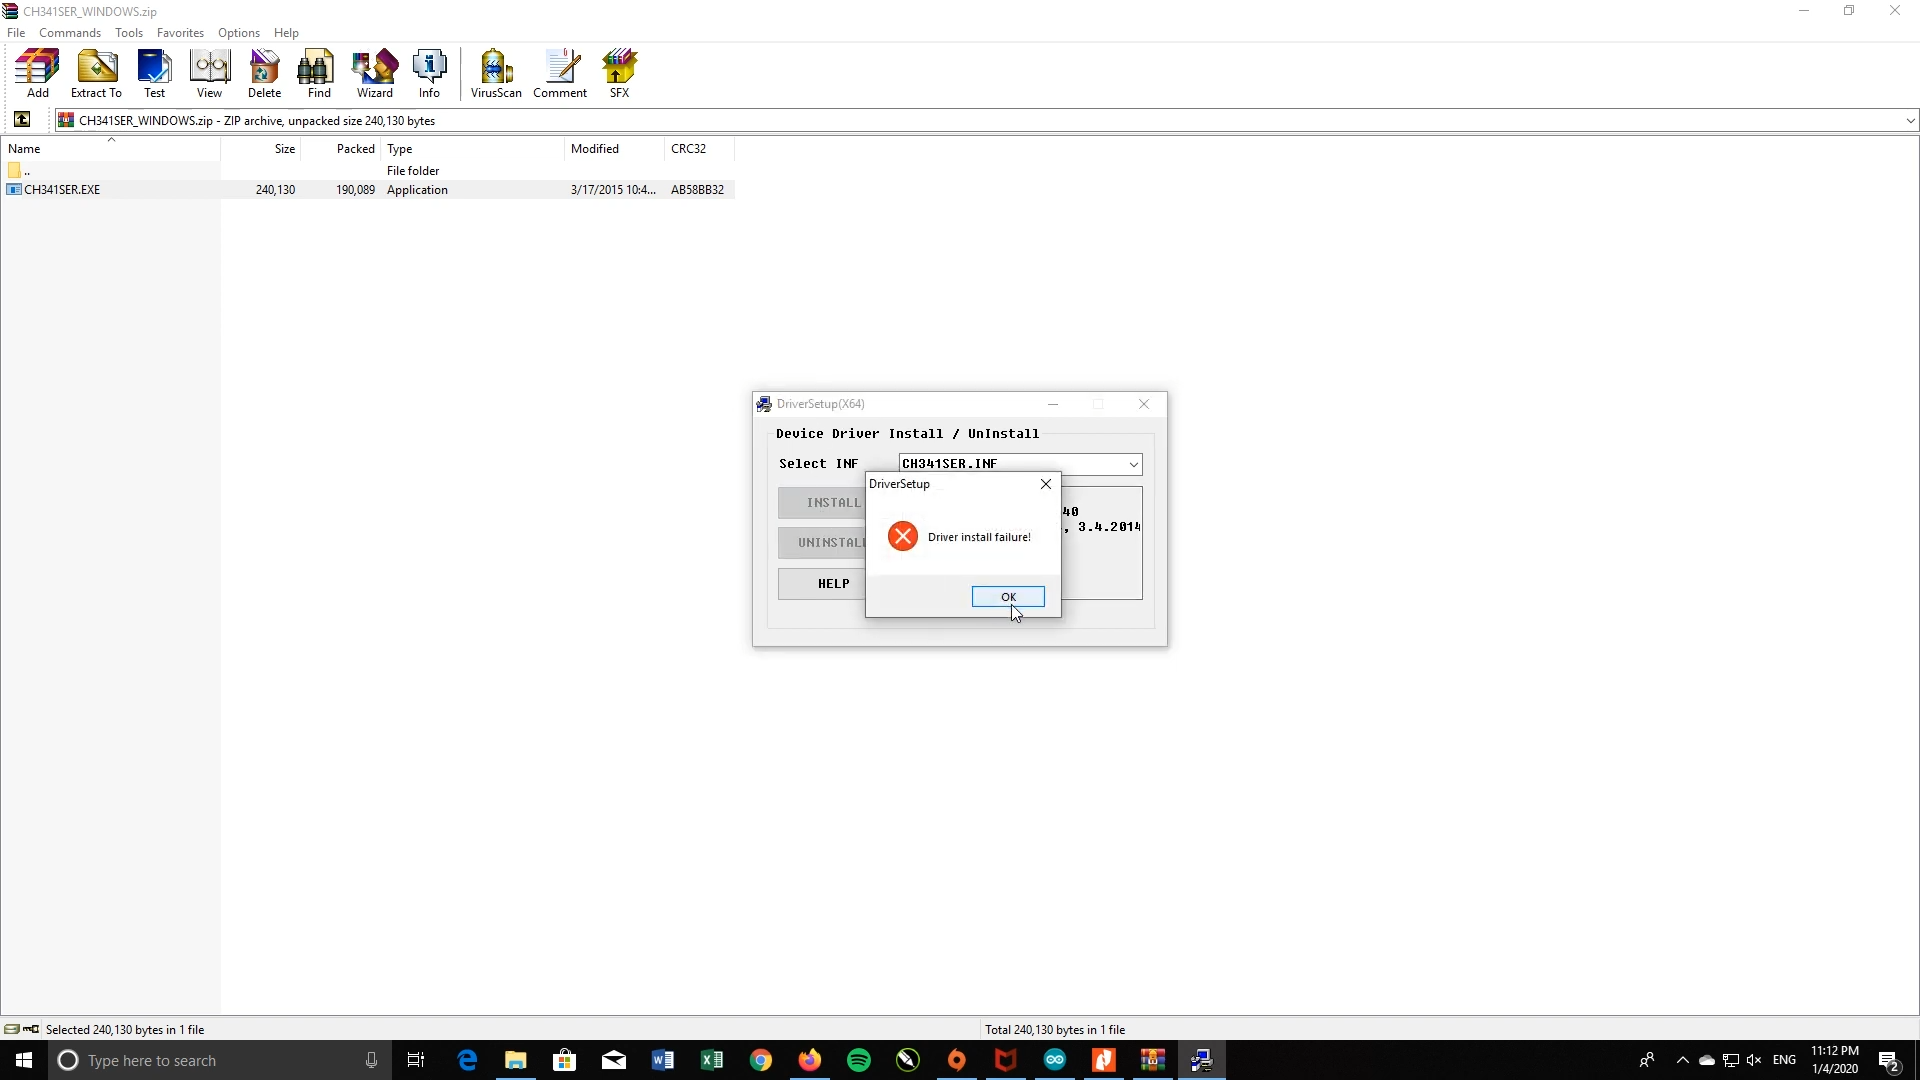Viewport: 1920px width, 1080px height.
Task: Open the Comment tool
Action: [560, 73]
